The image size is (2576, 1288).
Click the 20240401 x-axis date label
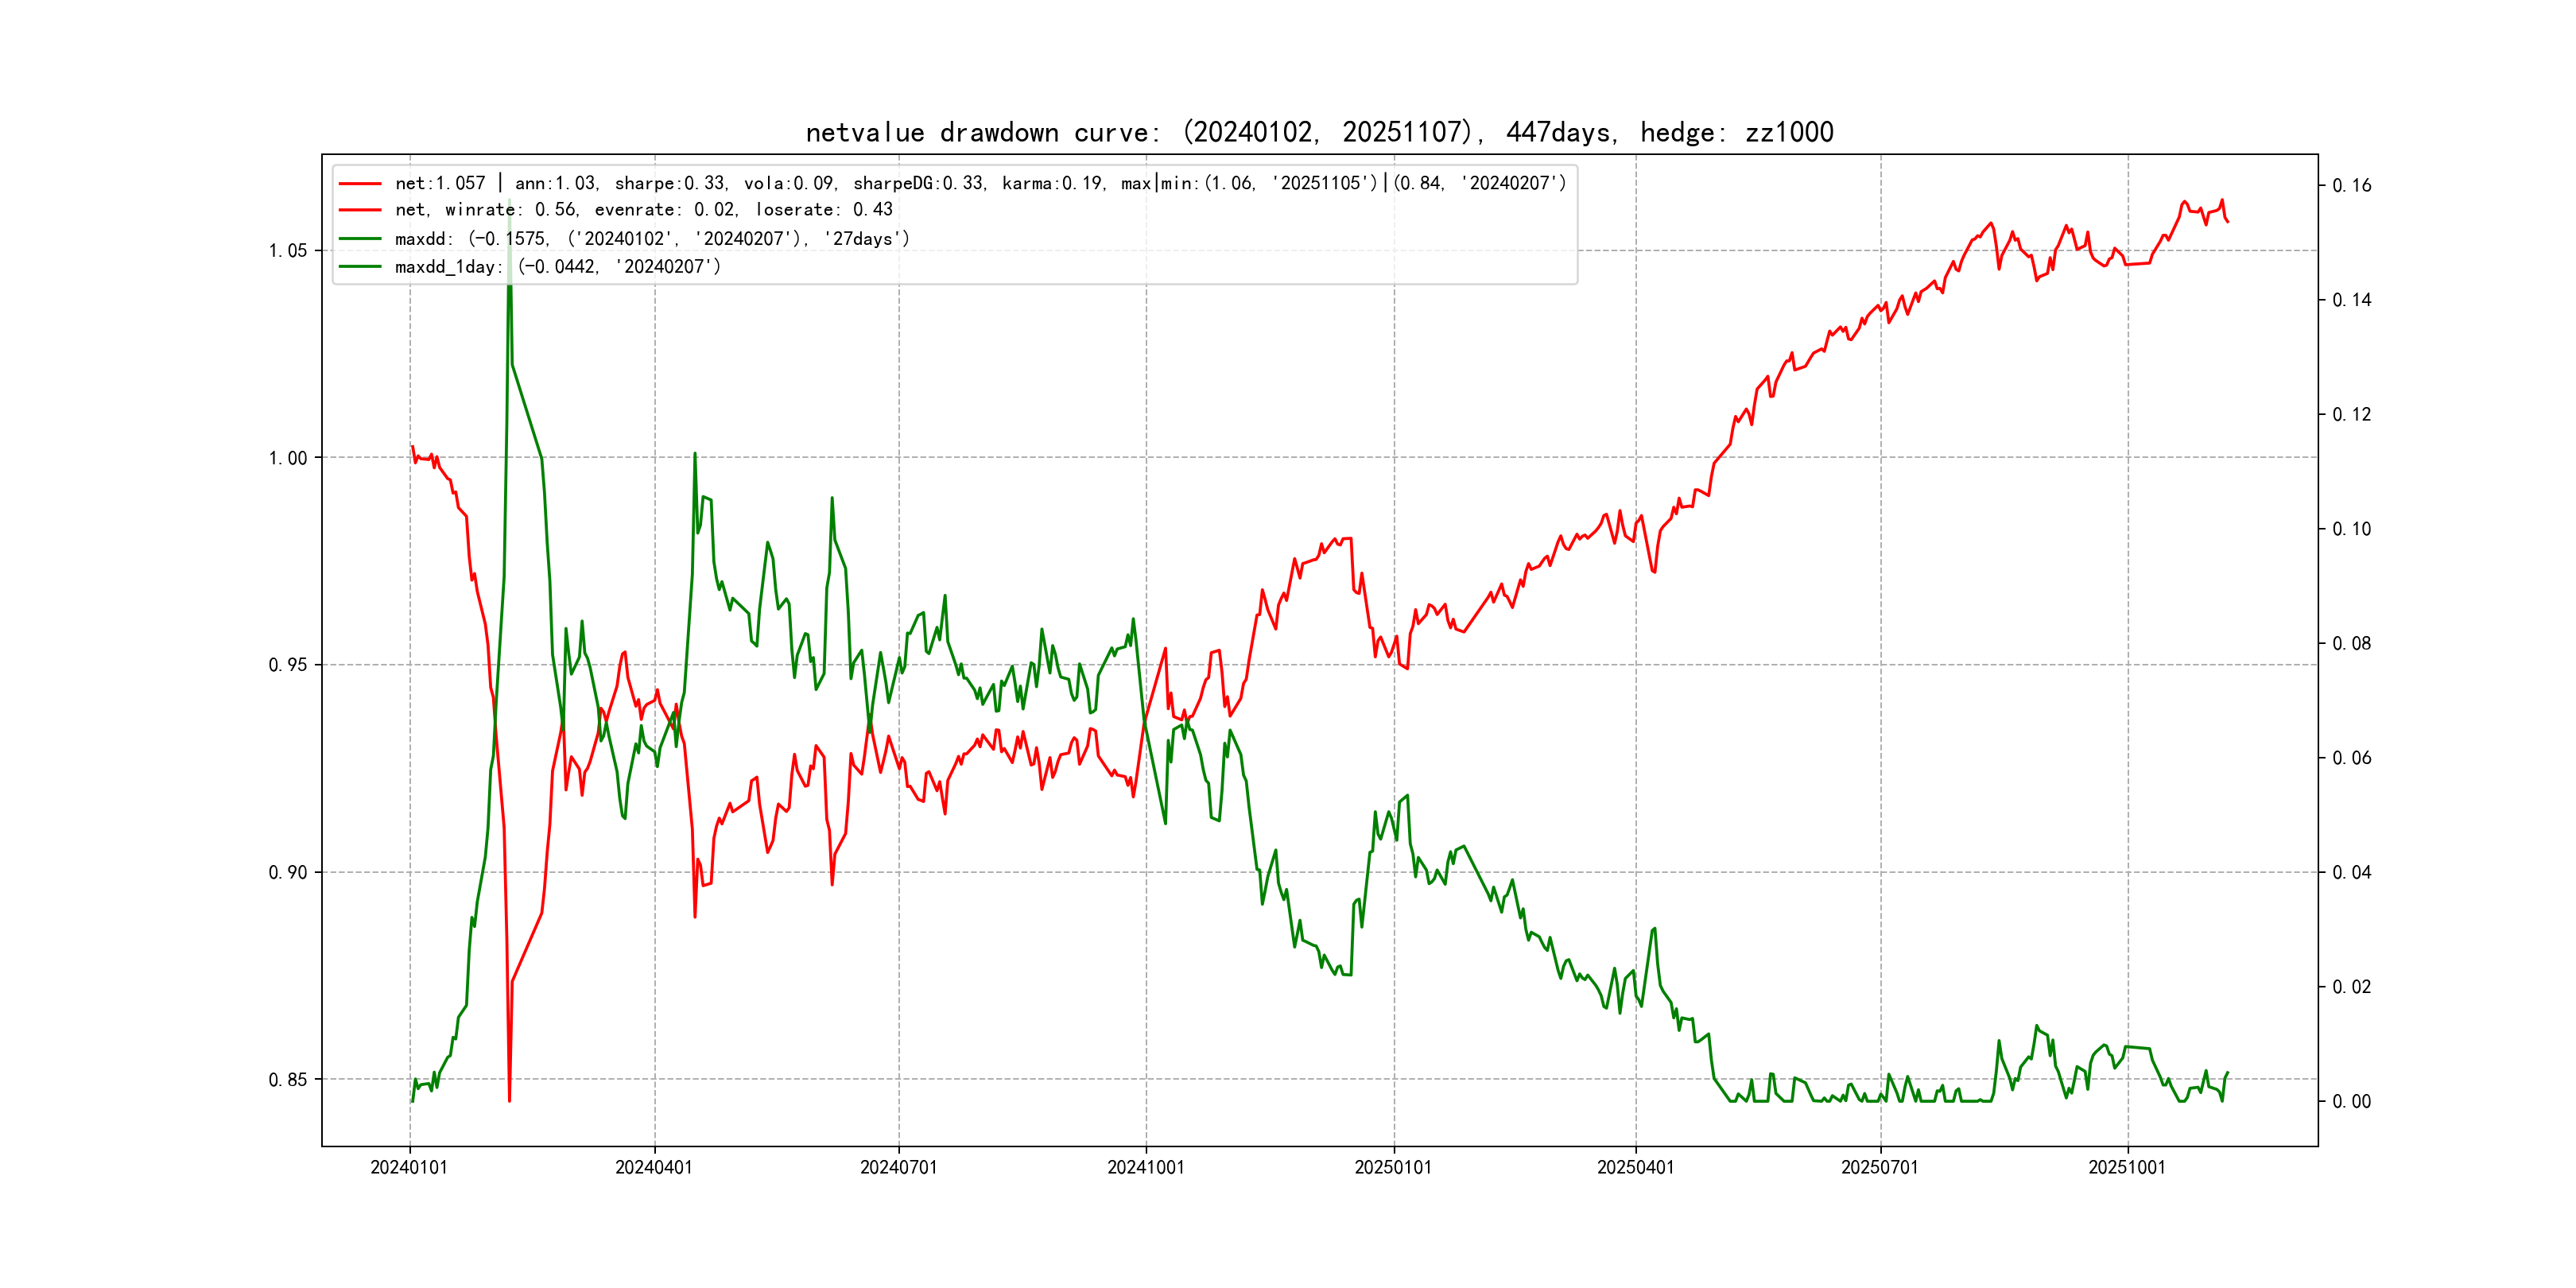654,1167
